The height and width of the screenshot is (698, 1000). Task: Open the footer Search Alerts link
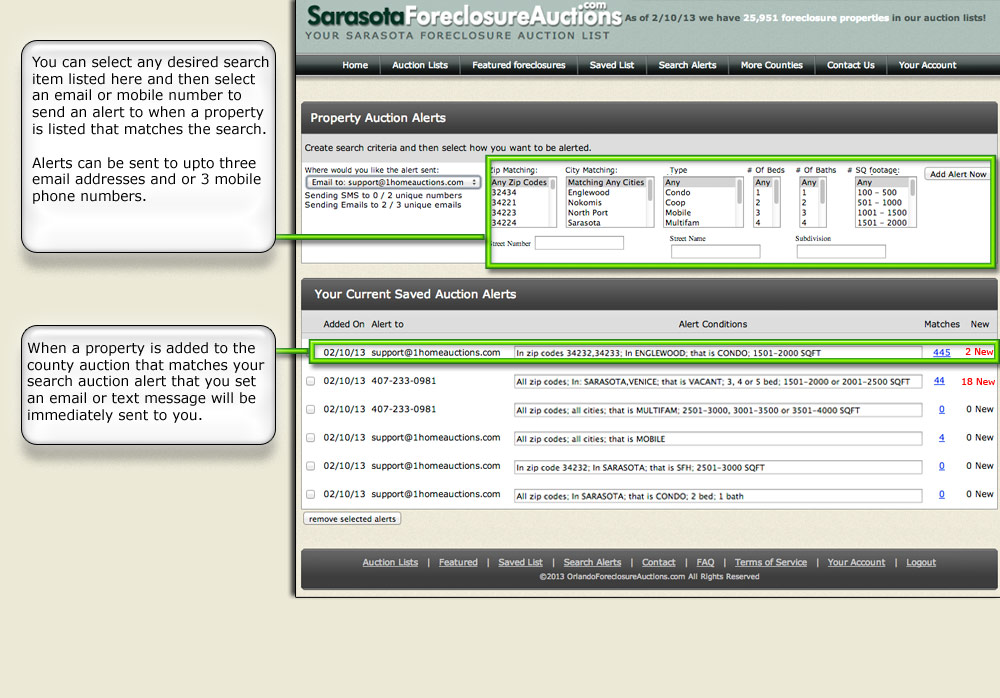click(x=592, y=562)
